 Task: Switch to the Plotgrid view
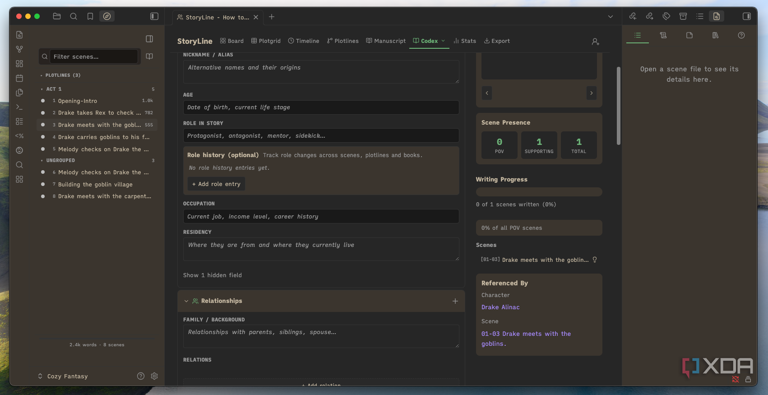pos(266,41)
